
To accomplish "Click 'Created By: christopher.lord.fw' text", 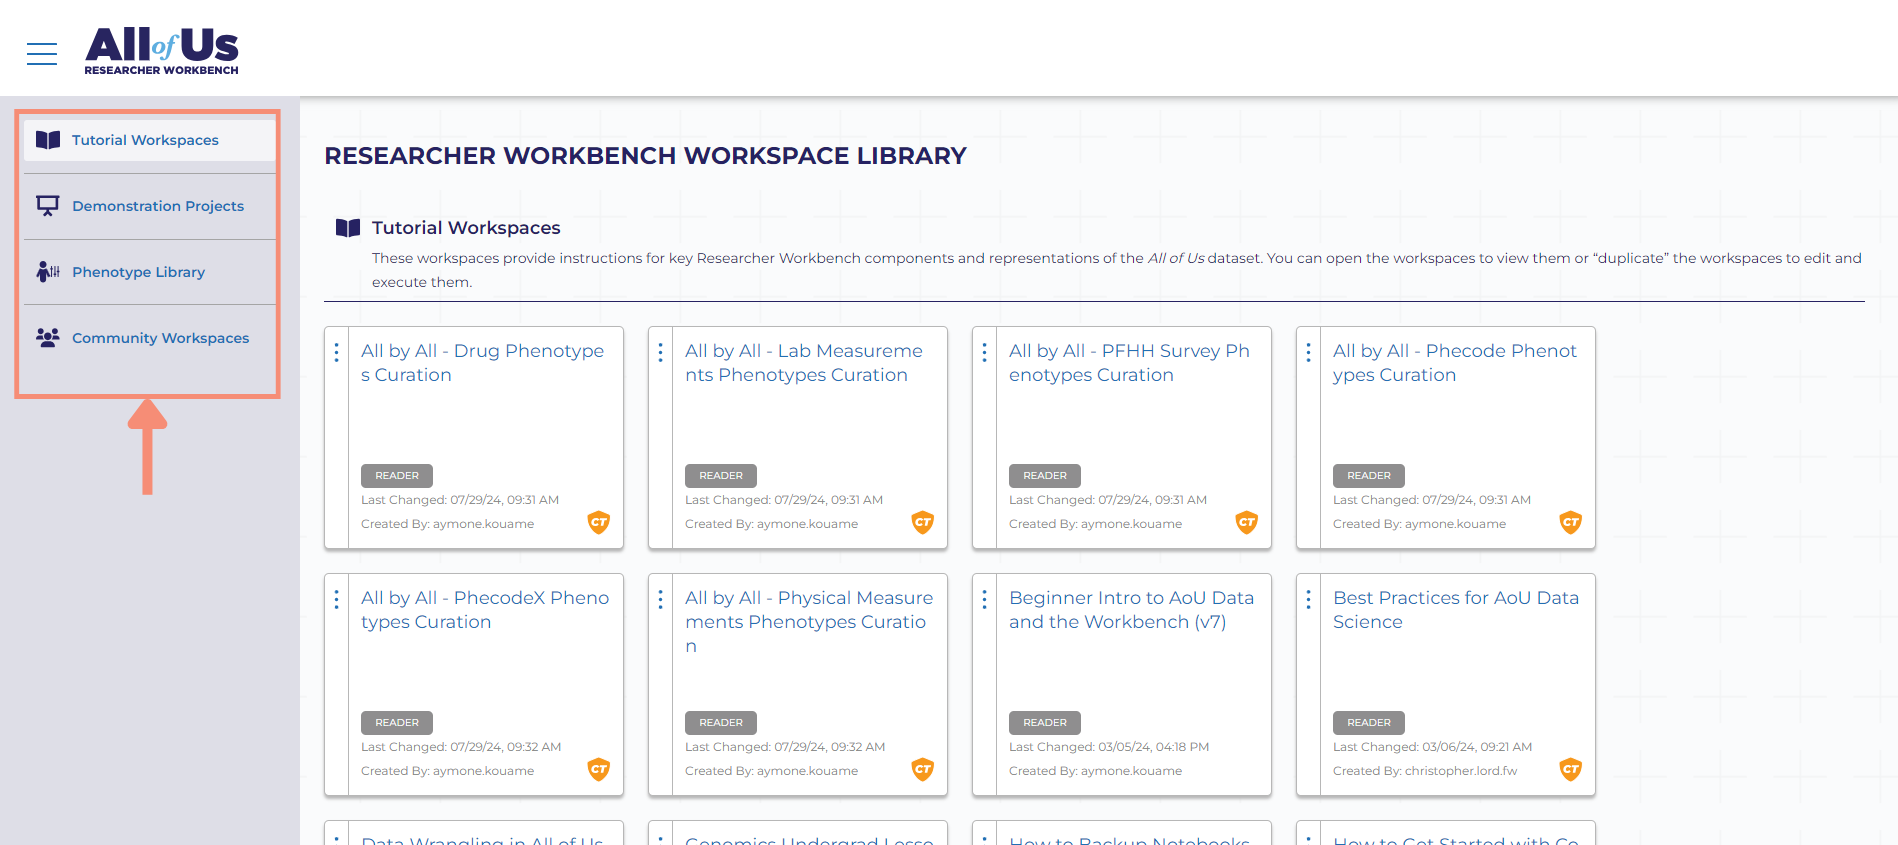I will 1425,771.
